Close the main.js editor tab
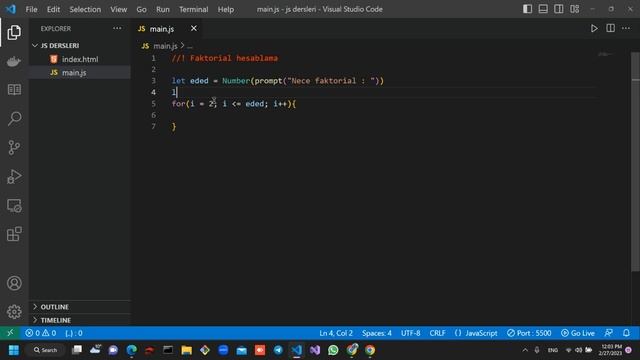This screenshot has width=640, height=360. [193, 29]
